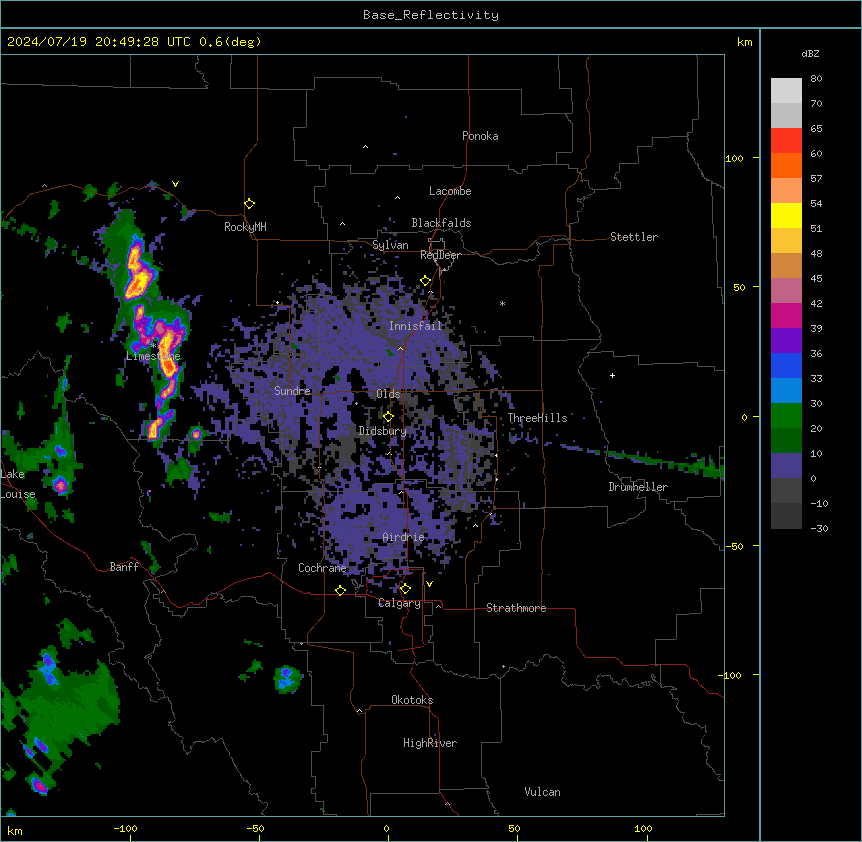Click the Limestone label over the storm cell
Viewport: 862px width, 842px height.
pyautogui.click(x=153, y=356)
